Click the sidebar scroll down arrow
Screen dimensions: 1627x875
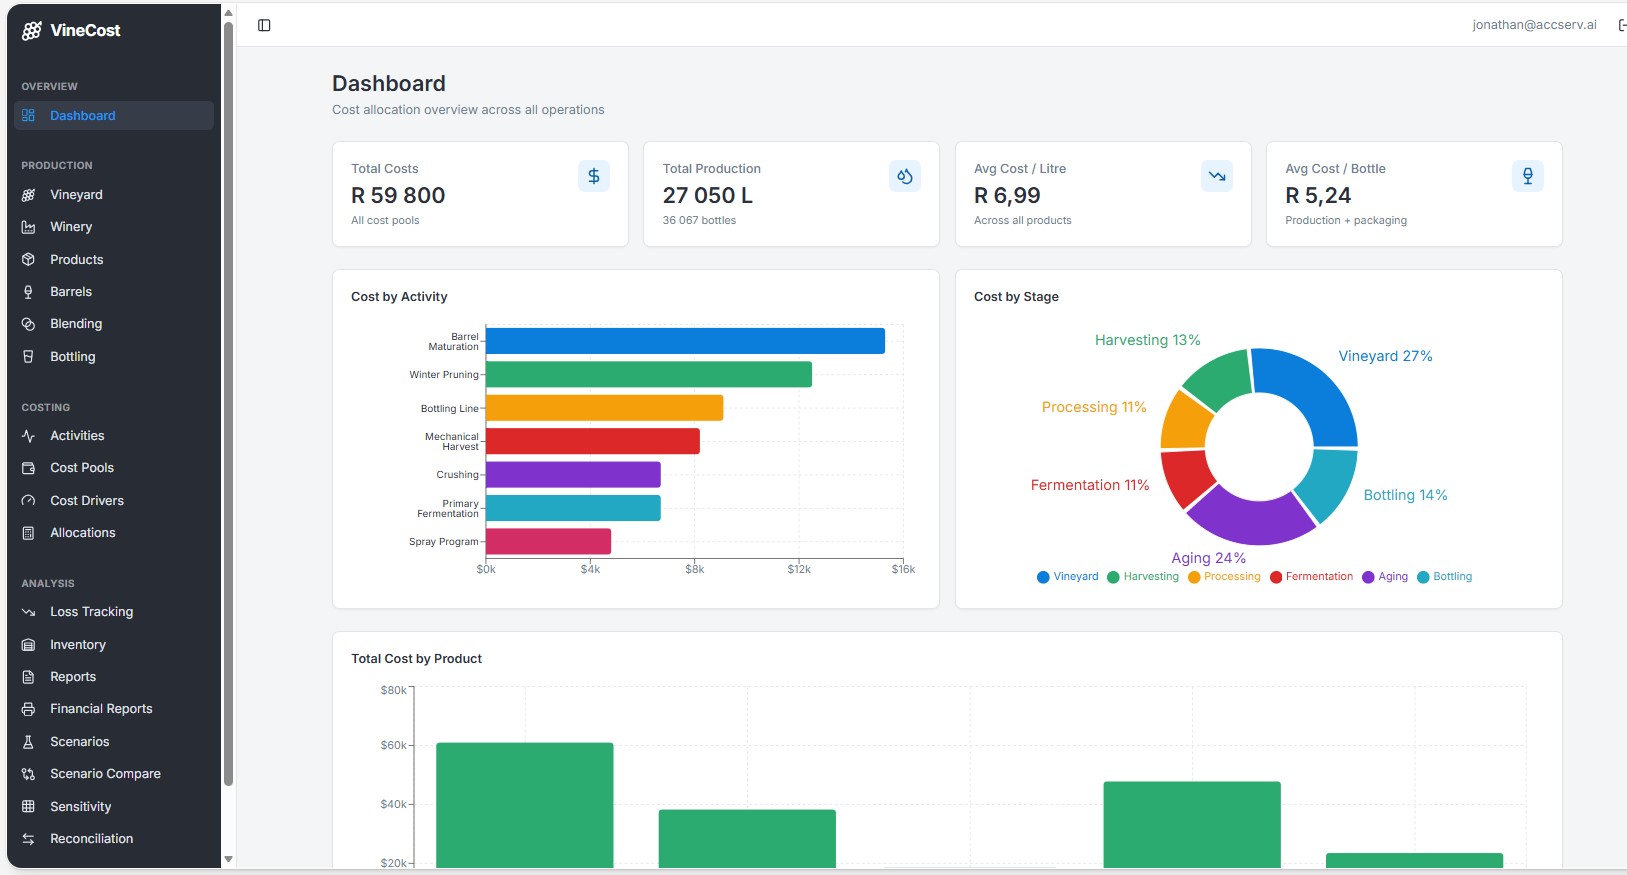coord(228,859)
